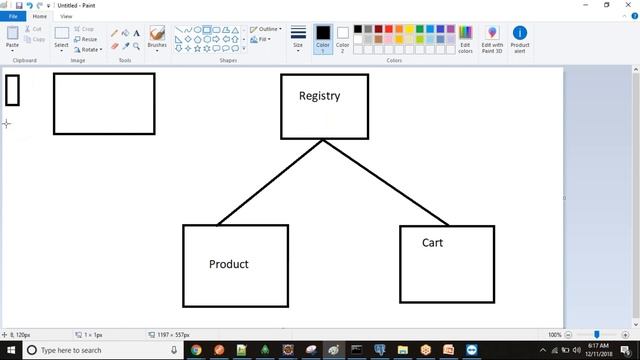The image size is (640, 360).
Task: Click the Save icon in title bar
Action: (19, 5)
